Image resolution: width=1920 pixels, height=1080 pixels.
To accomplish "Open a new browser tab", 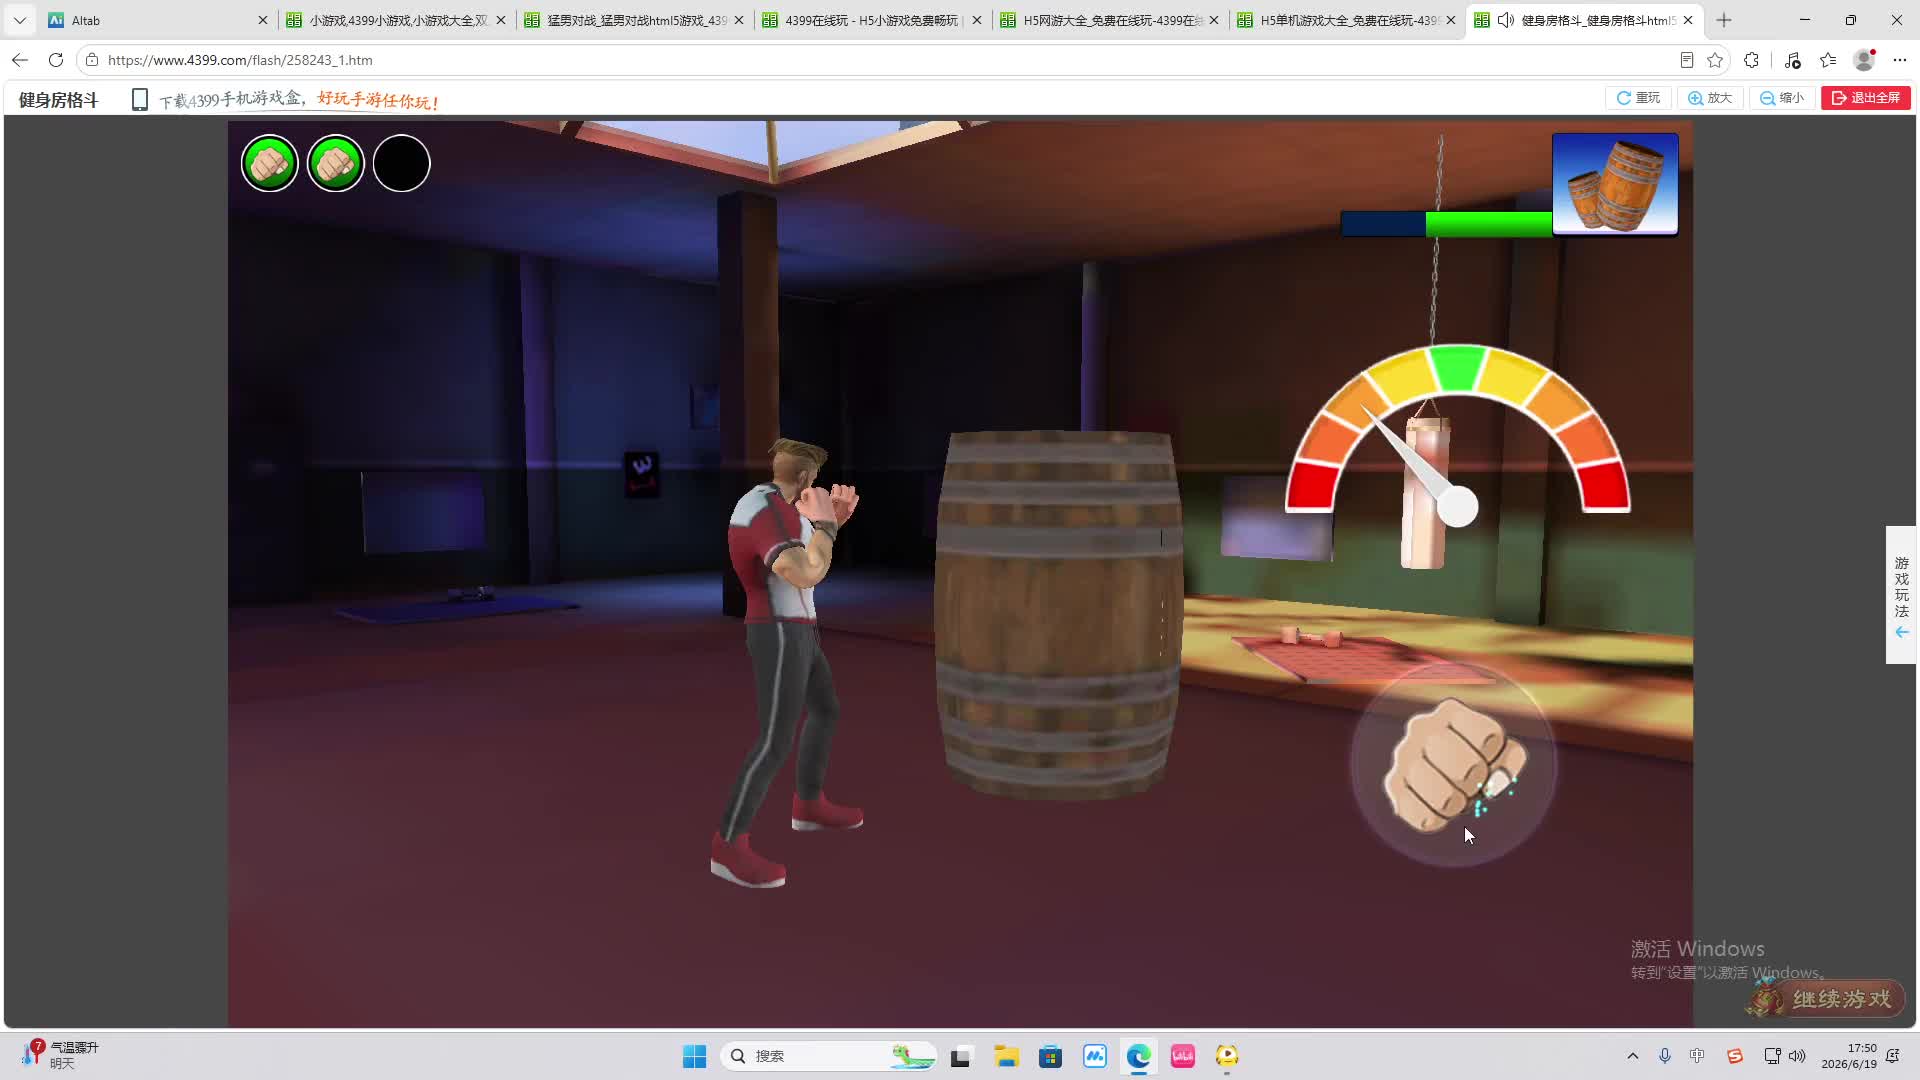I will (x=1724, y=20).
